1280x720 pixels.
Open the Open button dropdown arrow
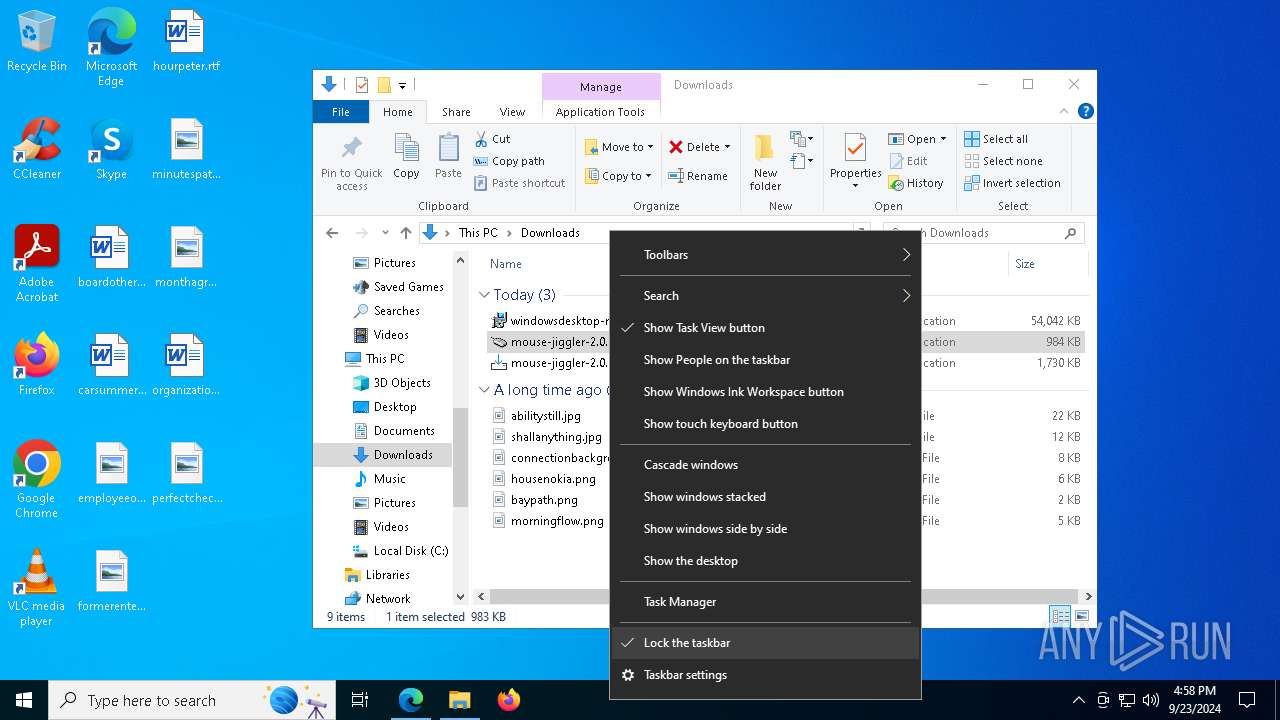(943, 139)
